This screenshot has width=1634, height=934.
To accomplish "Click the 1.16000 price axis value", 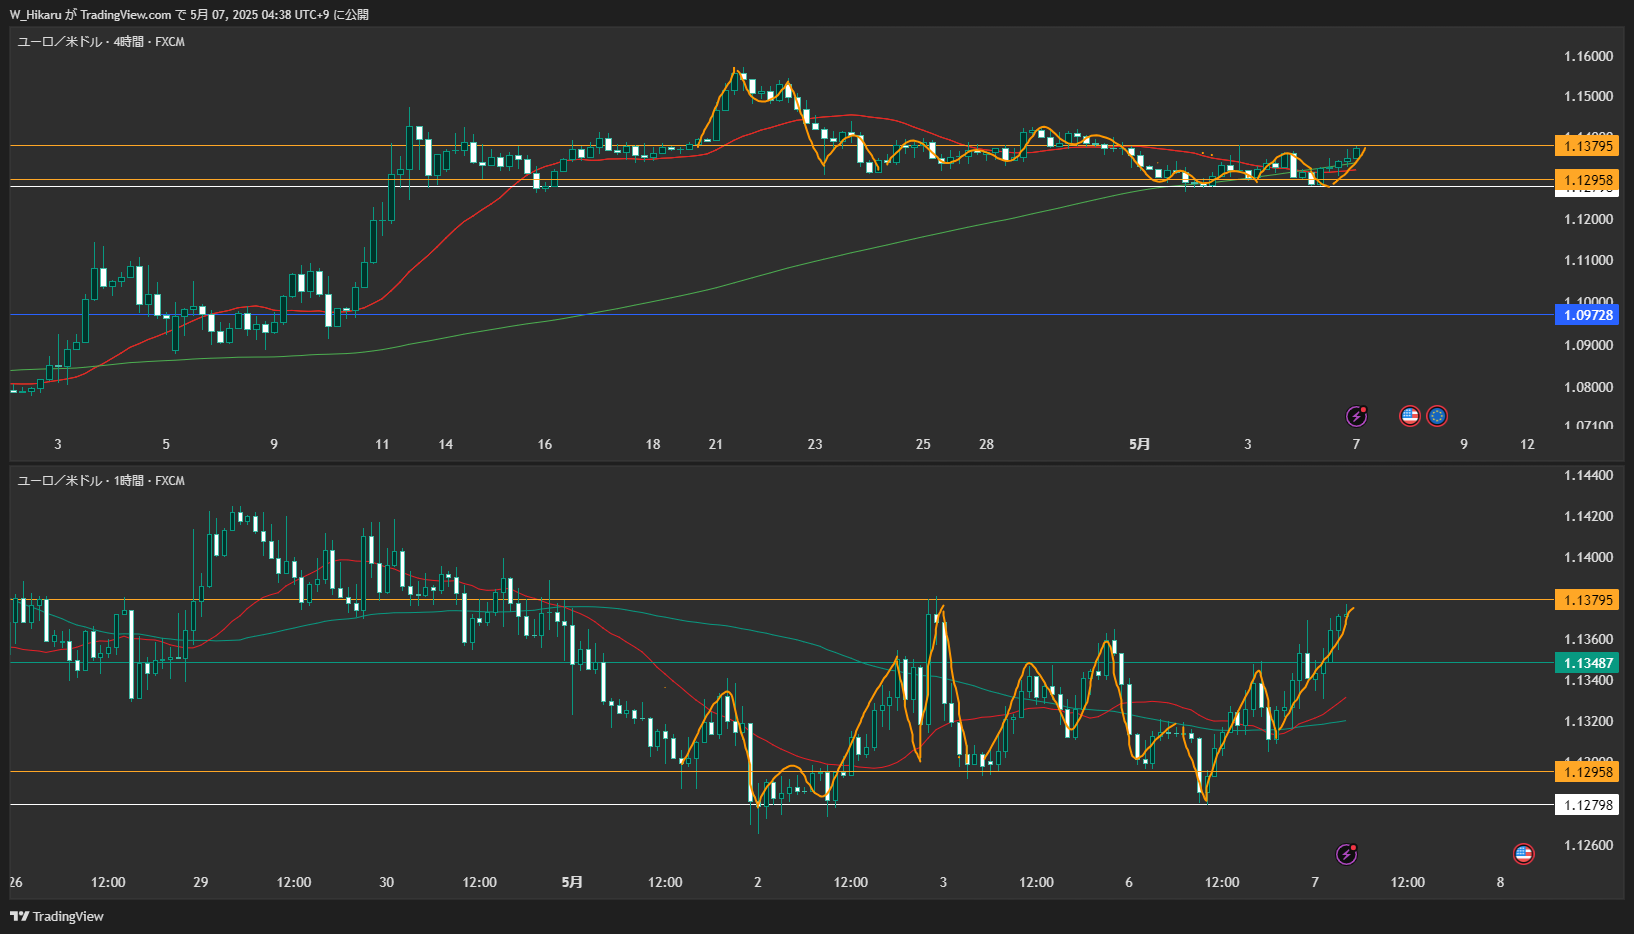I will pos(1588,56).
